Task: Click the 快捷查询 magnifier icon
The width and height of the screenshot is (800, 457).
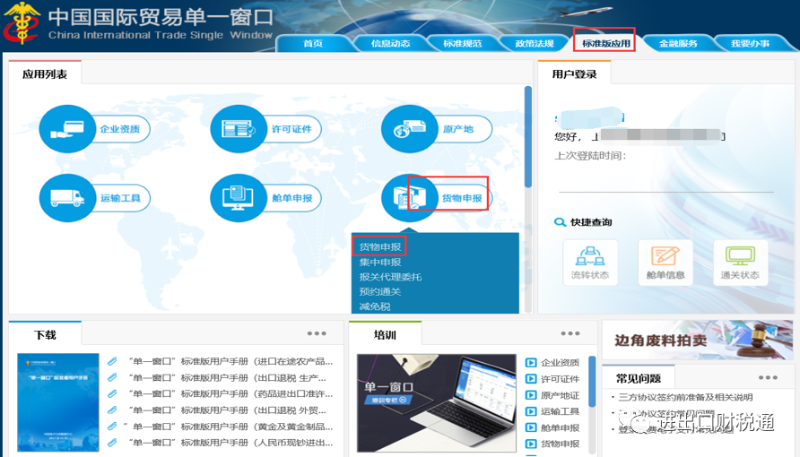Action: pyautogui.click(x=560, y=222)
